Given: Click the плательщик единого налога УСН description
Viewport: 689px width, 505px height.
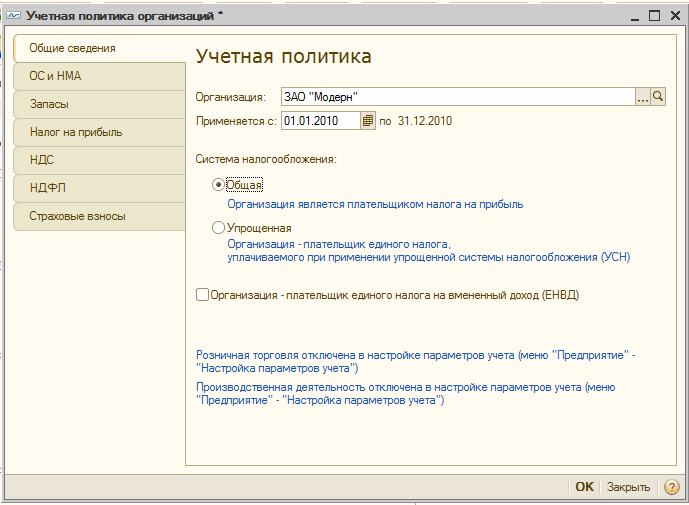Looking at the screenshot, I should [428, 251].
